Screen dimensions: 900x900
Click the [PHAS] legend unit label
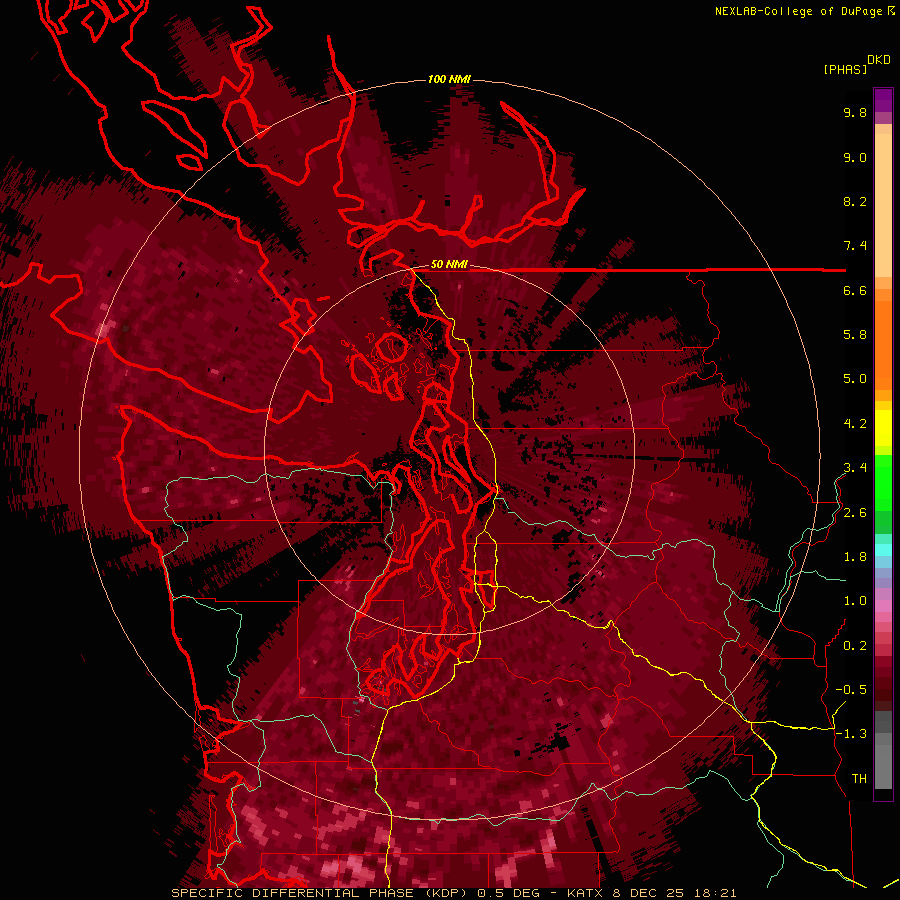coord(845,69)
